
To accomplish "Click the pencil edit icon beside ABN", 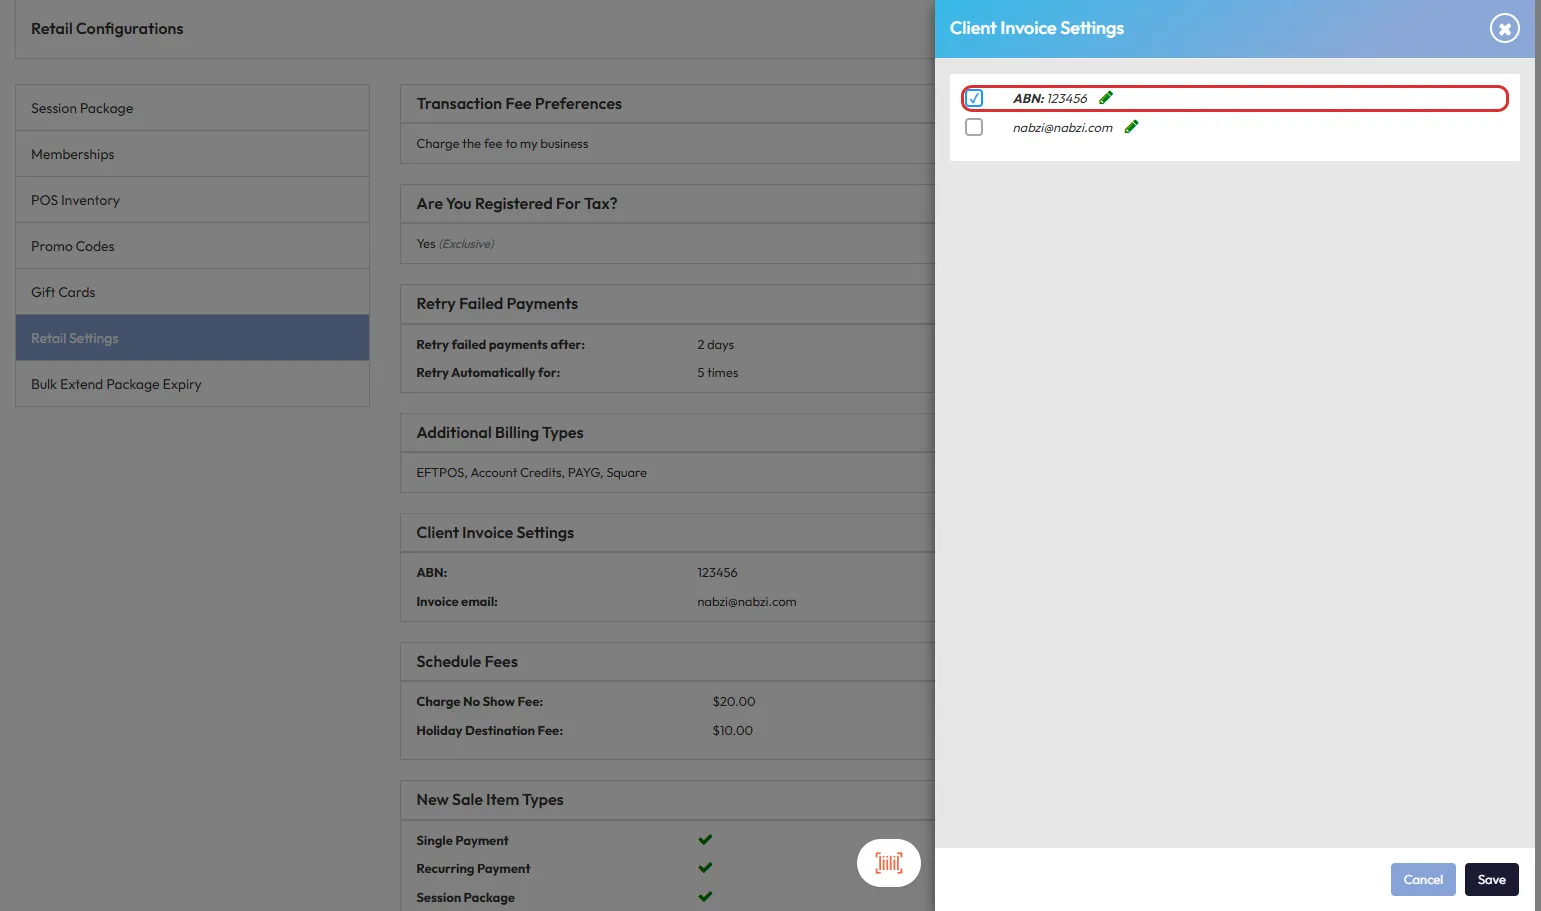I will point(1105,98).
